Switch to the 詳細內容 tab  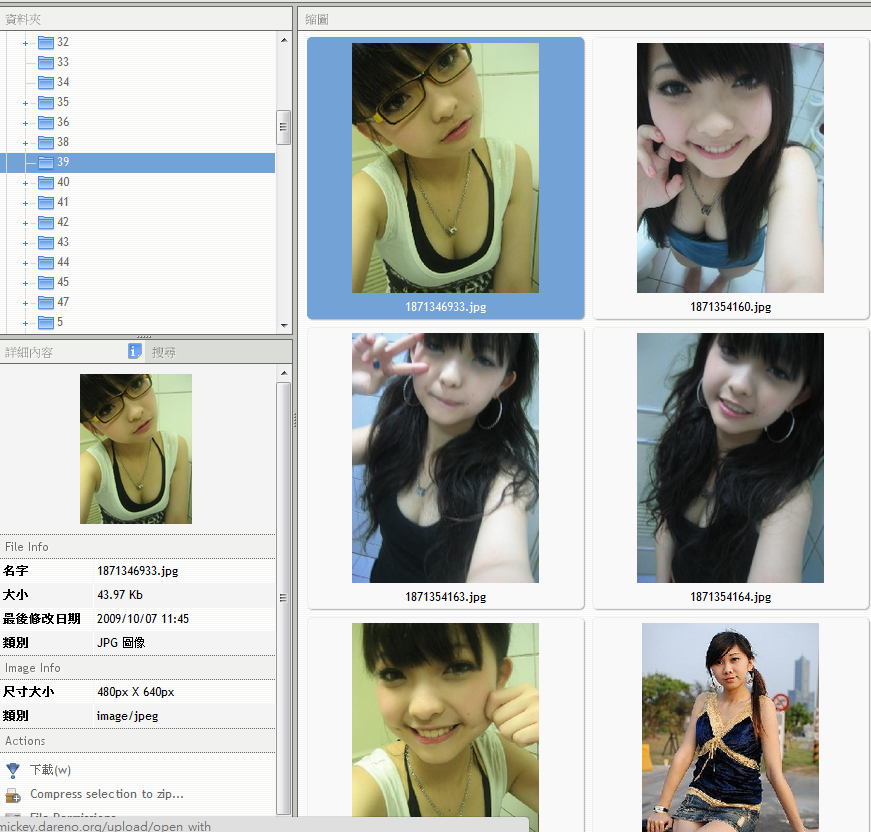(x=29, y=352)
